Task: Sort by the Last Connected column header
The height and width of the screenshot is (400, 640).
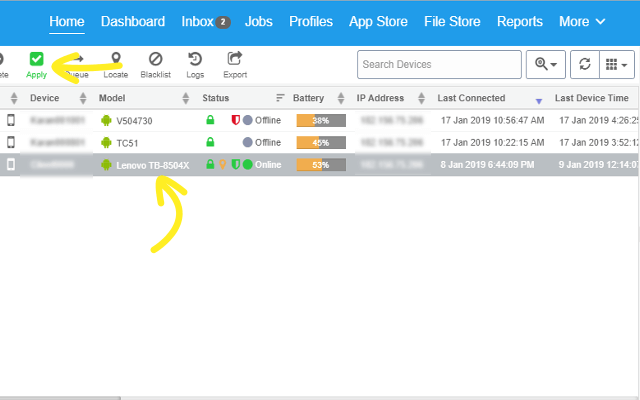Action: (471, 98)
